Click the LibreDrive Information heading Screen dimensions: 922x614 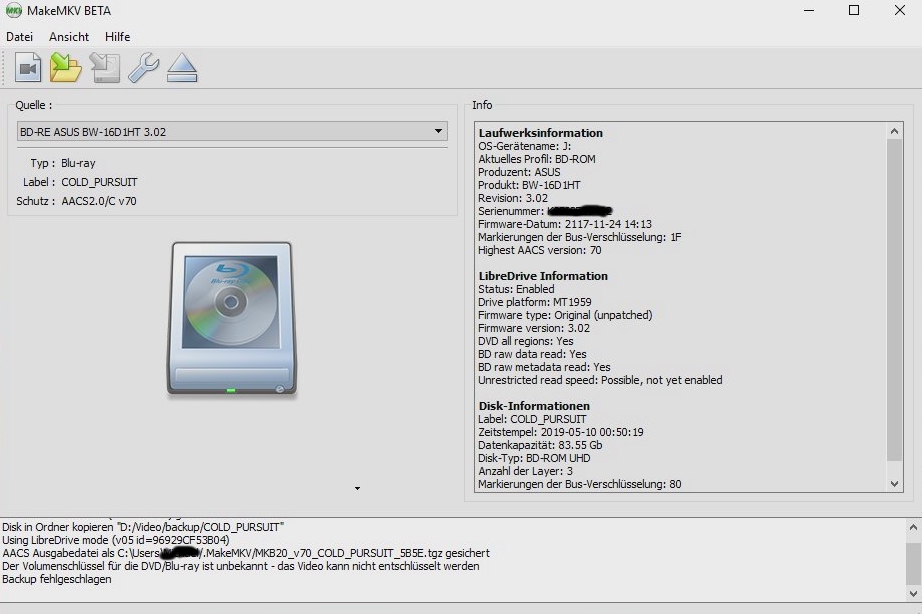(543, 276)
